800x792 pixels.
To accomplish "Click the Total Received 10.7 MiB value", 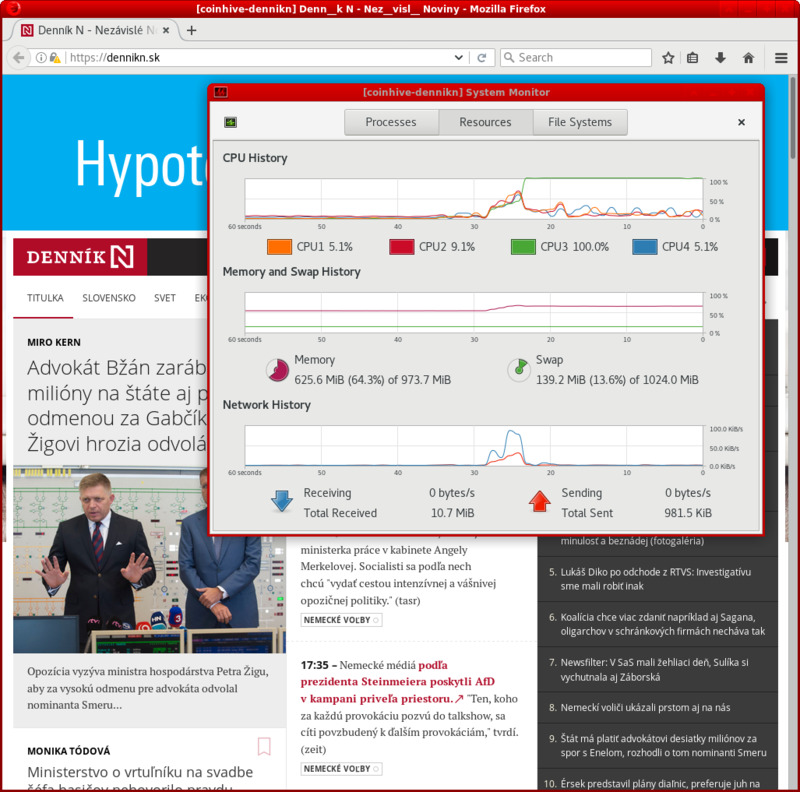I will pos(453,513).
